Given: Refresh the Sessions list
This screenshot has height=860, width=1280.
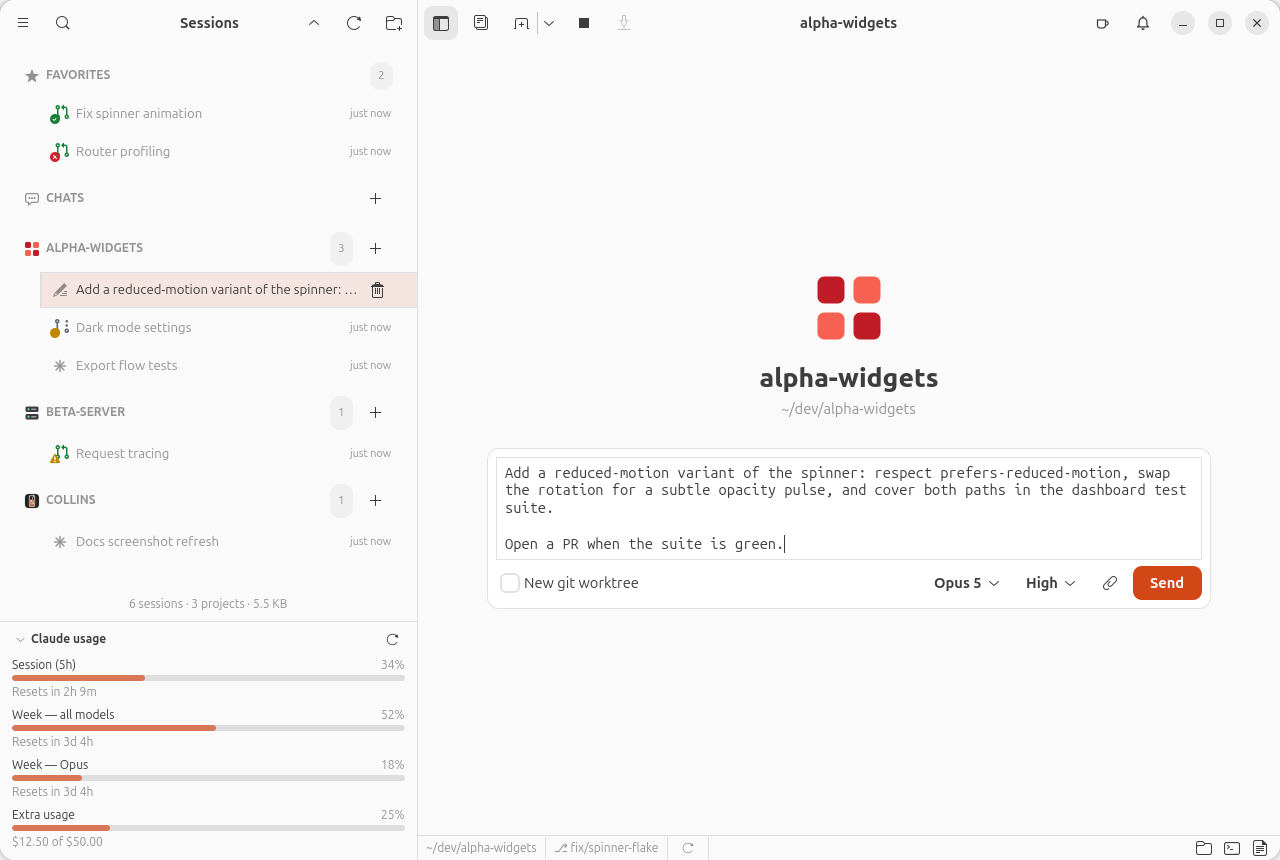Looking at the screenshot, I should 354,23.
